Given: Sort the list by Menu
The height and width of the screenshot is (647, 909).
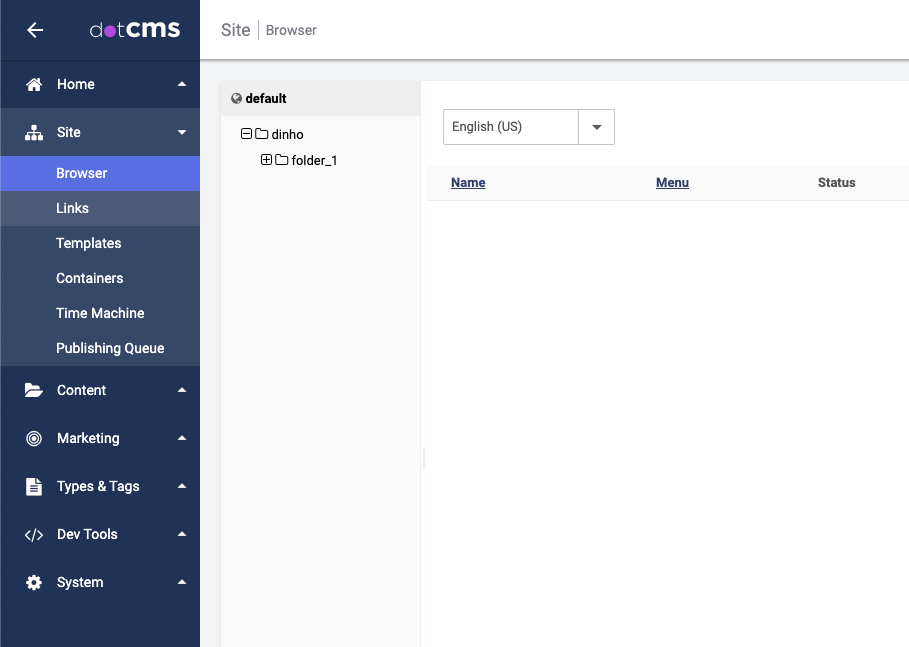Looking at the screenshot, I should pos(671,183).
